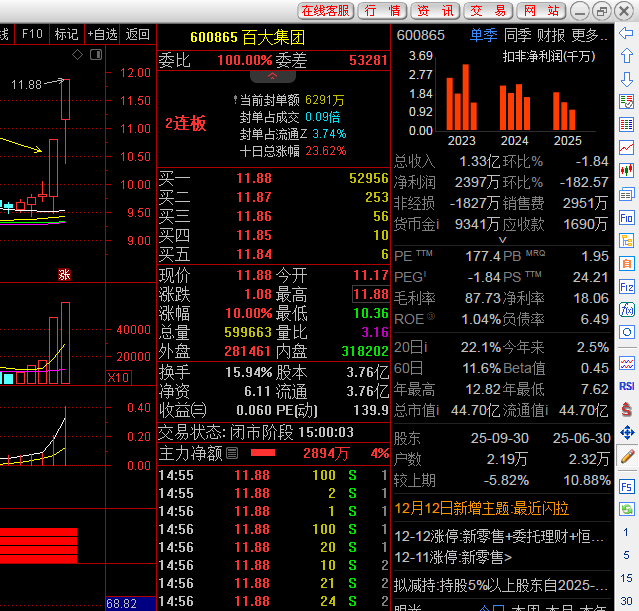Image resolution: width=639 pixels, height=611 pixels.
Task: Open the colored quote table grid icon
Action: pyautogui.click(x=626, y=124)
